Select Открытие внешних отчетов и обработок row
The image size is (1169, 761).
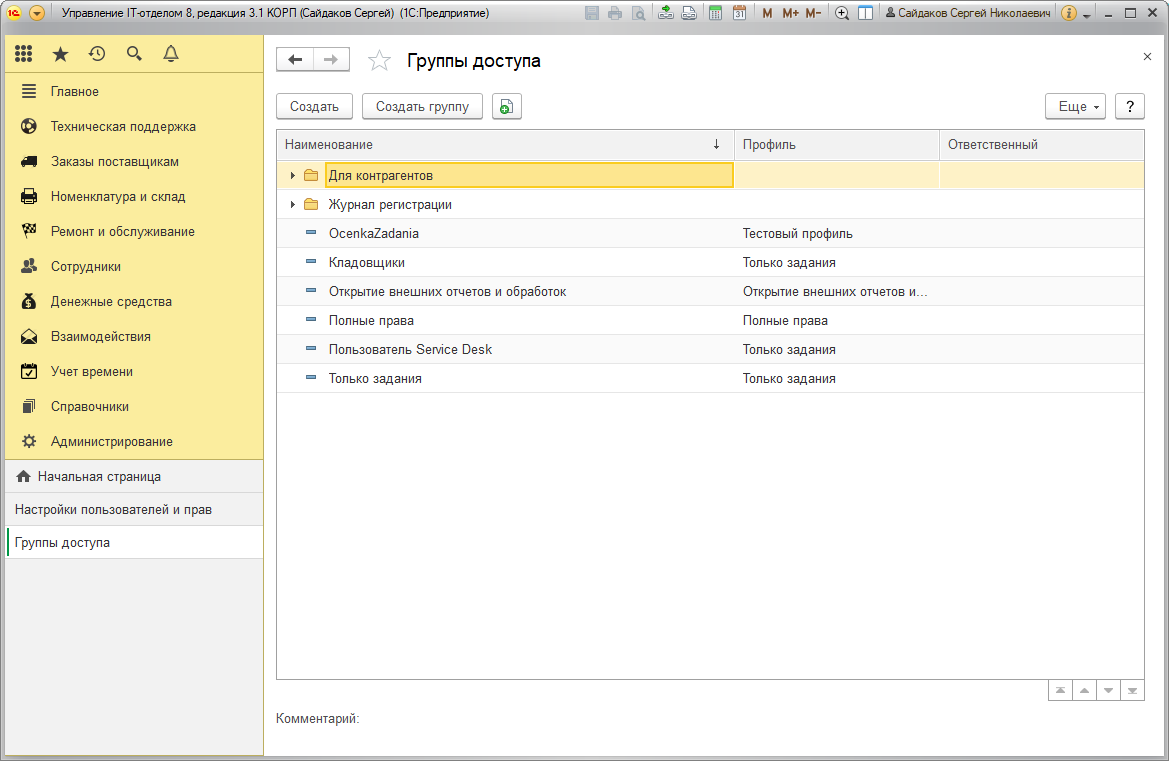[x=710, y=291]
